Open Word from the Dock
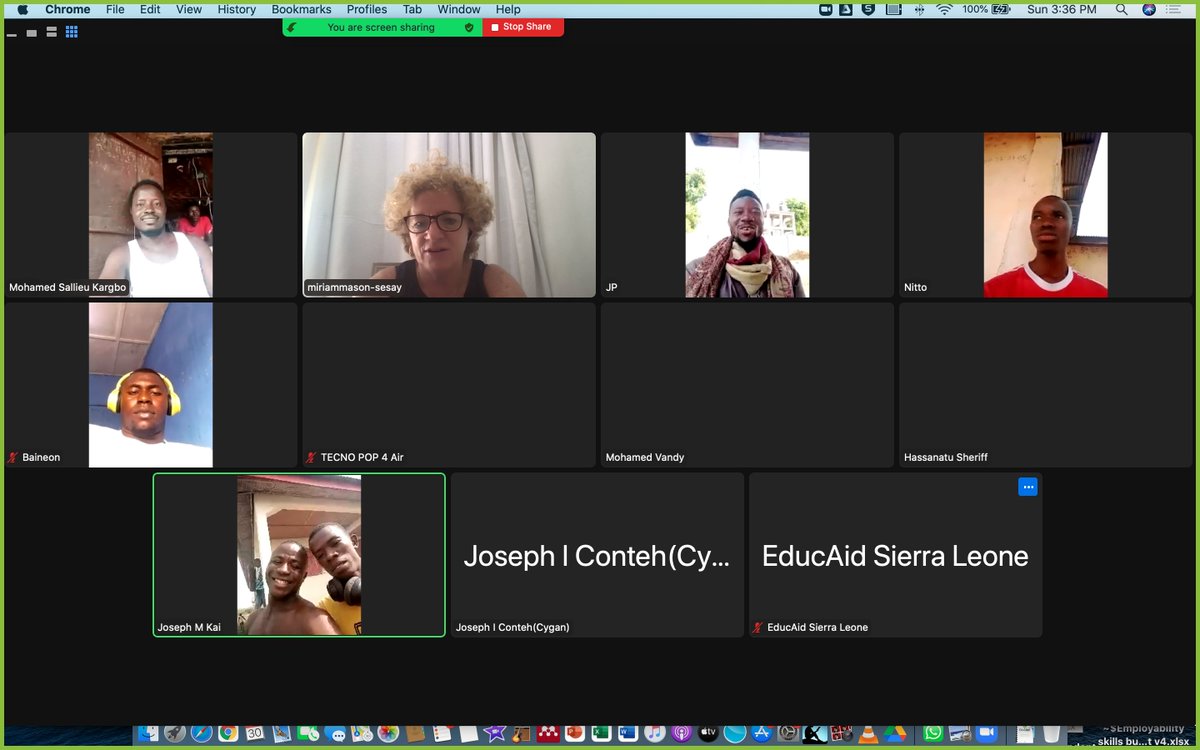1200x750 pixels. tap(628, 733)
